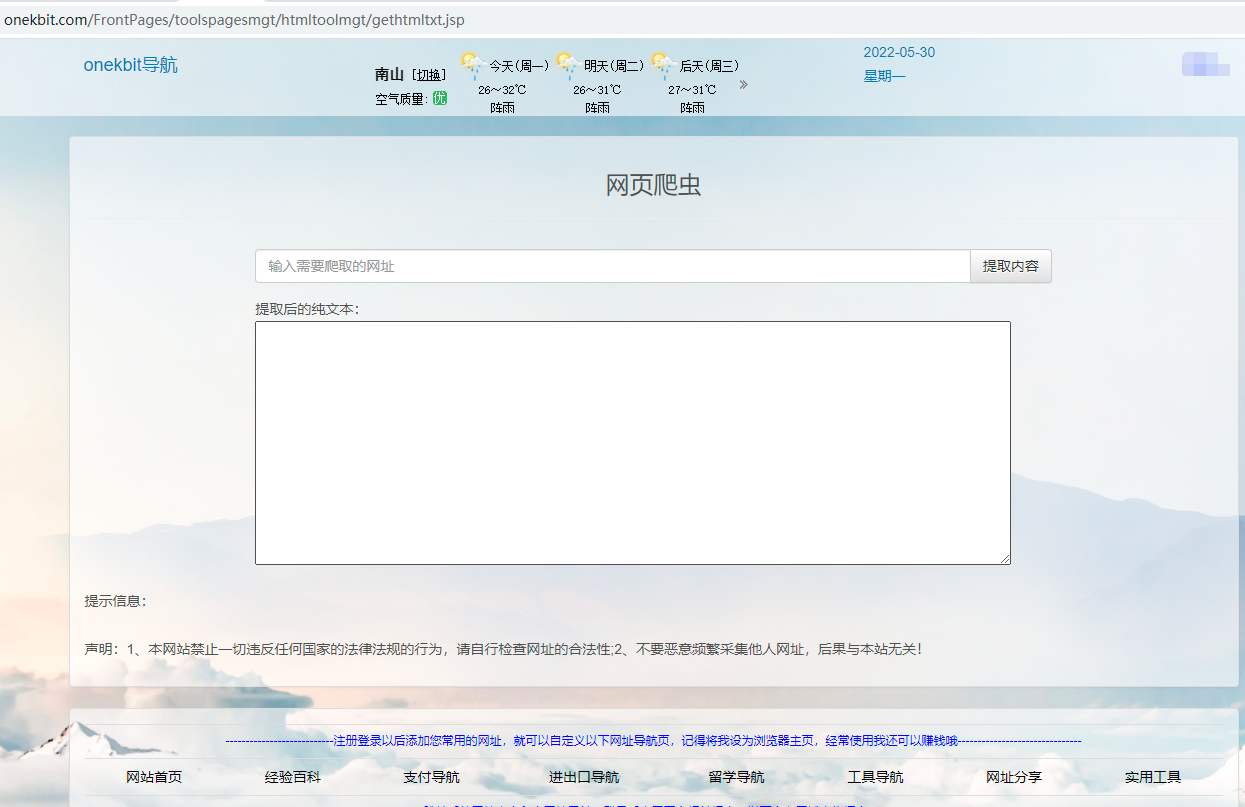Click the URL input field 输入需要爬取的网址
The height and width of the screenshot is (807, 1245).
point(612,265)
